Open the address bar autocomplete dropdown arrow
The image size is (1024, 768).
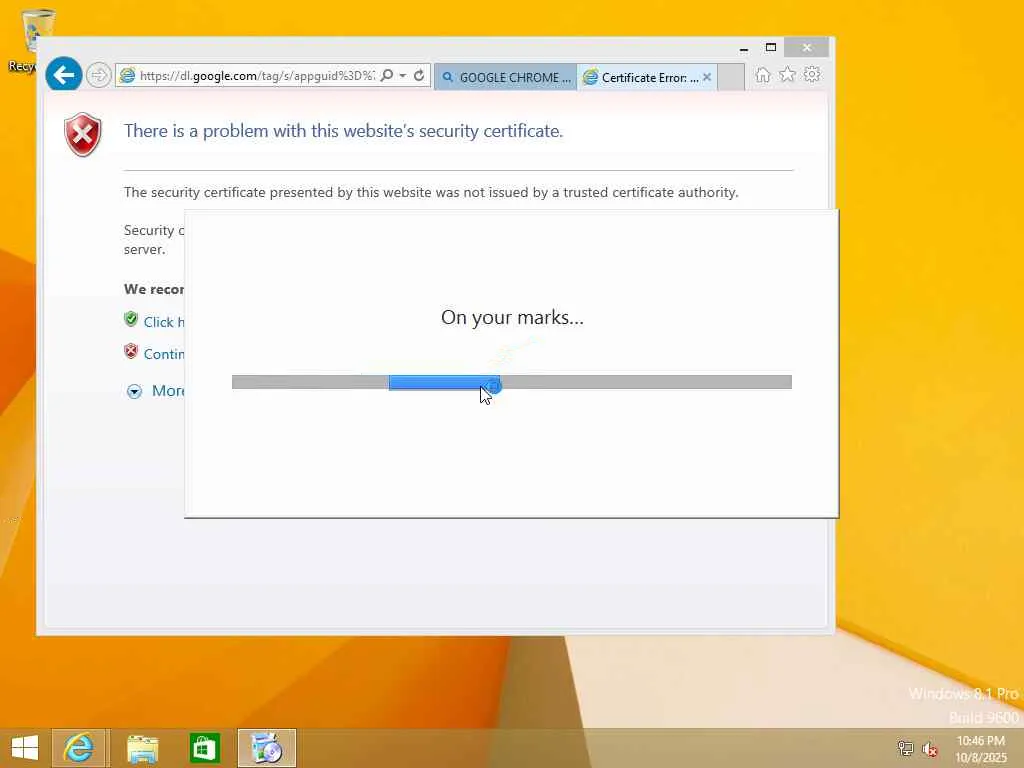[x=403, y=76]
